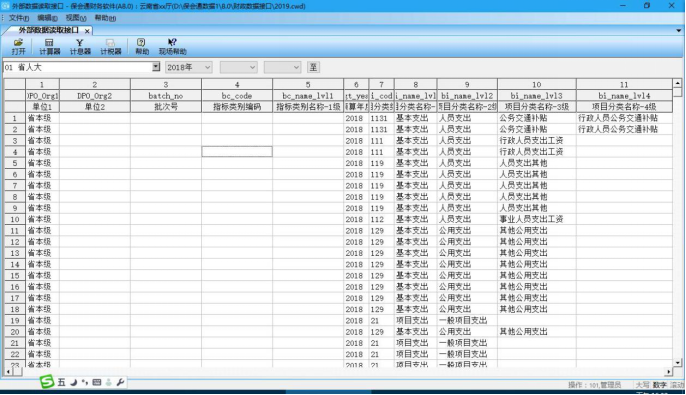This screenshot has width=686, height=395.
Task: Expand the tab list arrow at far right
Action: pyautogui.click(x=679, y=31)
